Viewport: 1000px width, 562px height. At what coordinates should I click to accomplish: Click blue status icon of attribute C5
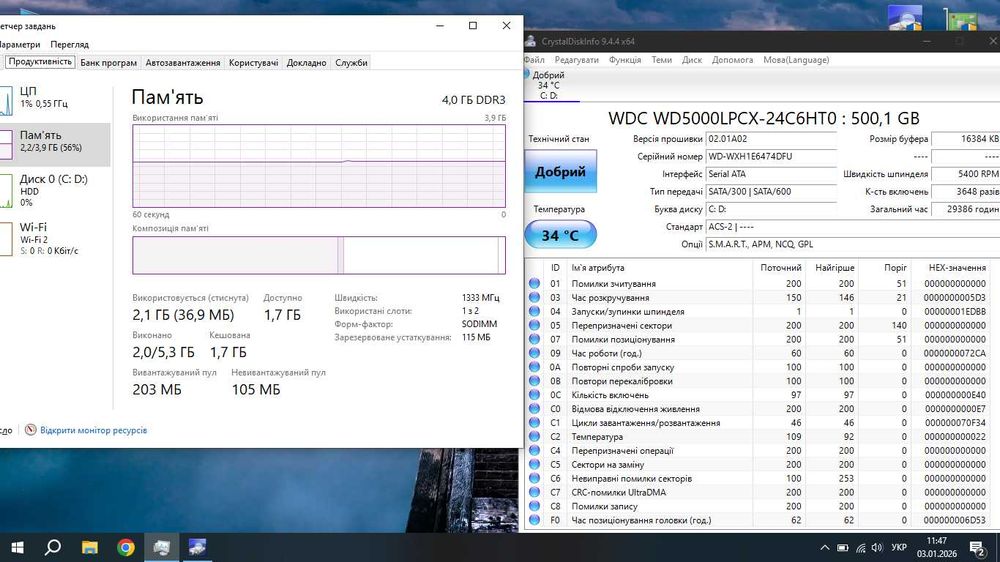pyautogui.click(x=534, y=464)
